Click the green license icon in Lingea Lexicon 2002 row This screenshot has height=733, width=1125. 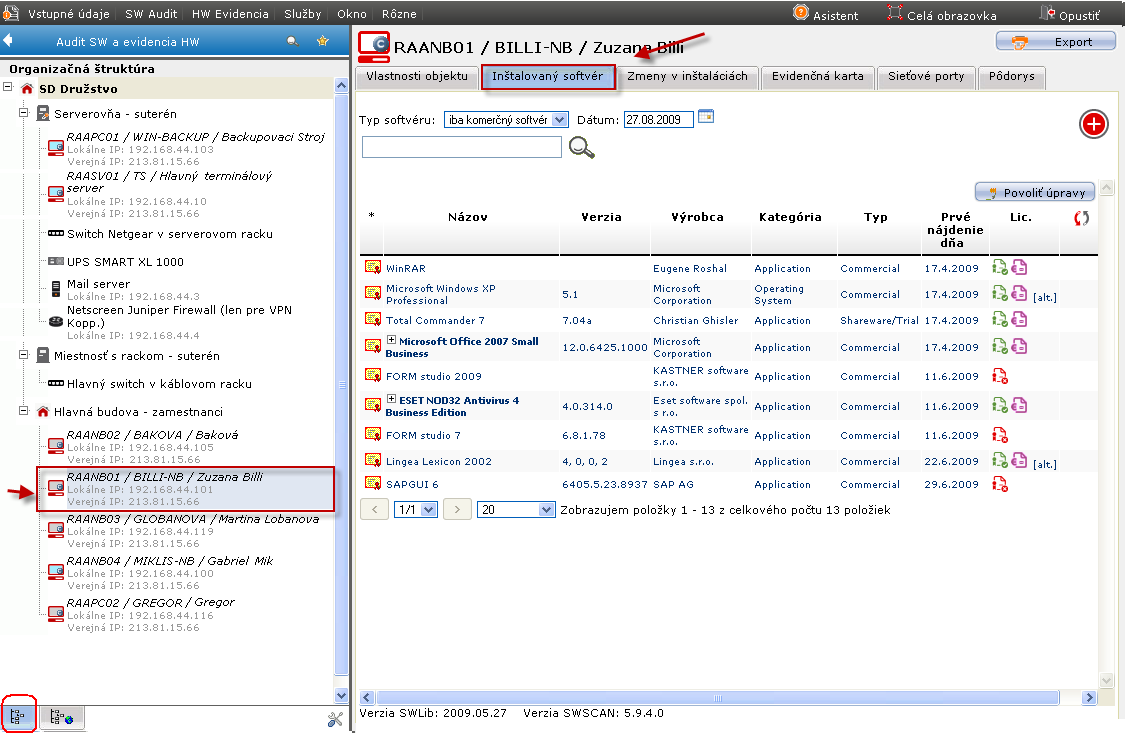point(999,460)
